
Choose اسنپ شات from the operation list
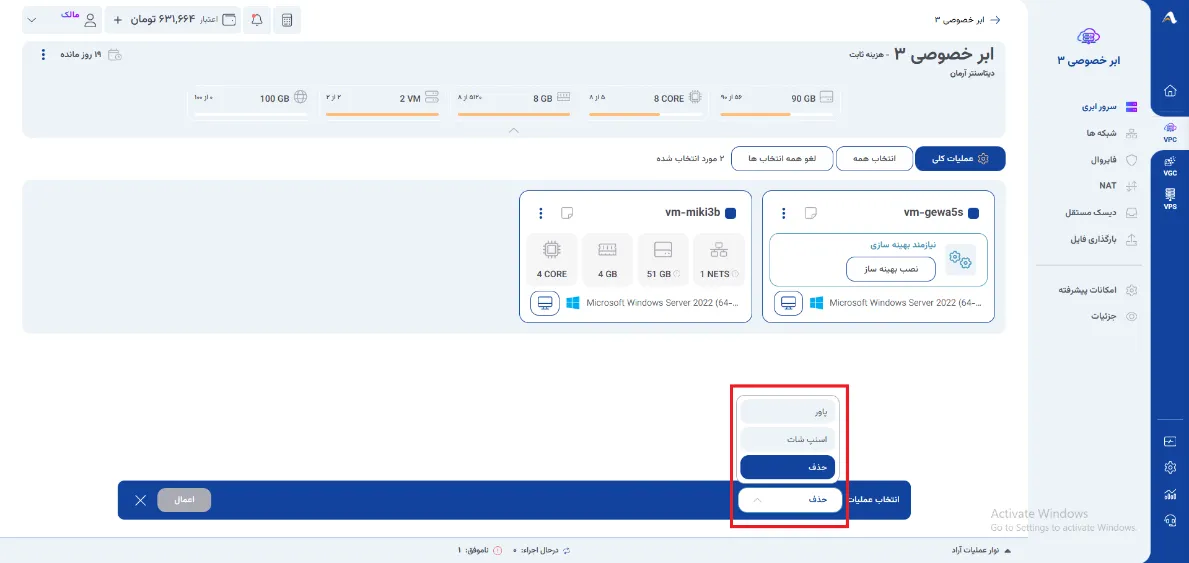click(x=787, y=439)
